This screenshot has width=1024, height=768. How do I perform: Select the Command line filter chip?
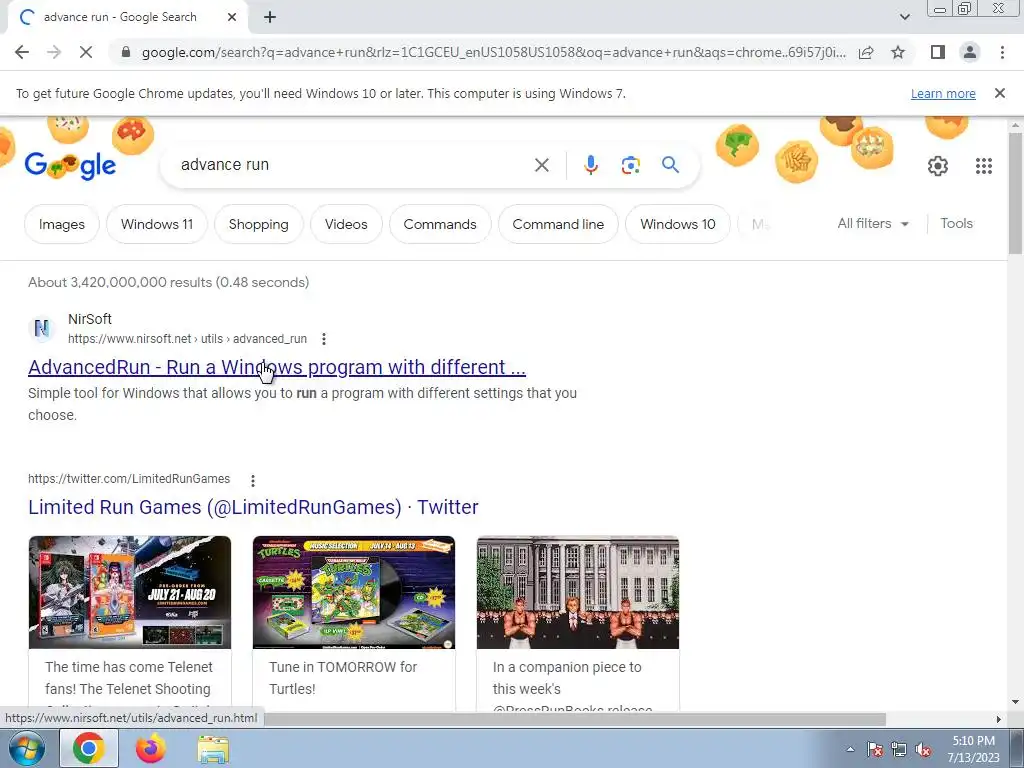558,224
